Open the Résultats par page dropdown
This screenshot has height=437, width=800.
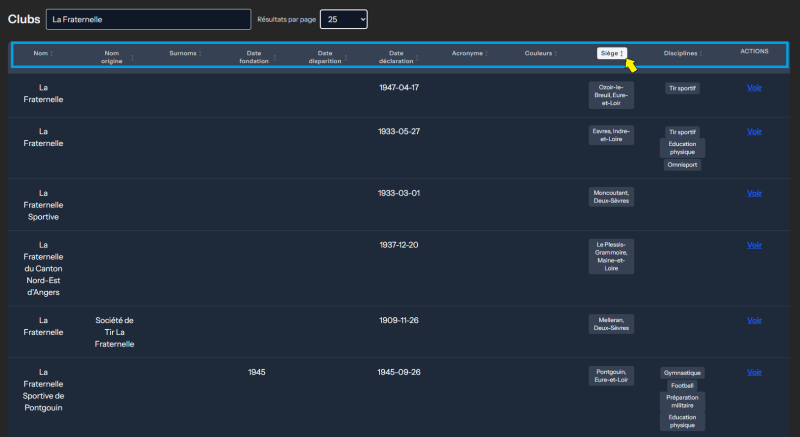(x=343, y=19)
